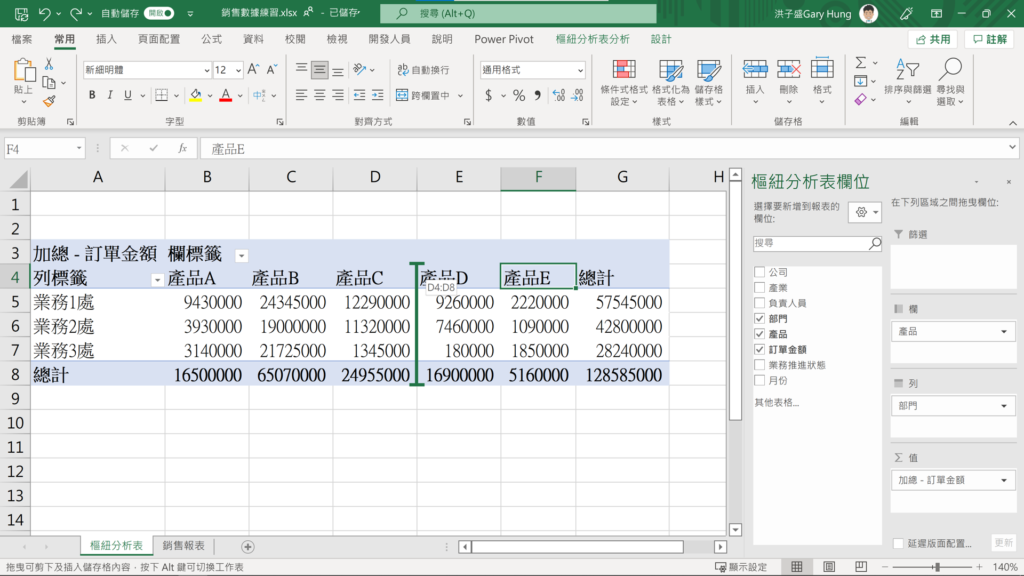Click the Redo icon in the title bar
Viewport: 1024px width, 576px height.
click(x=75, y=13)
